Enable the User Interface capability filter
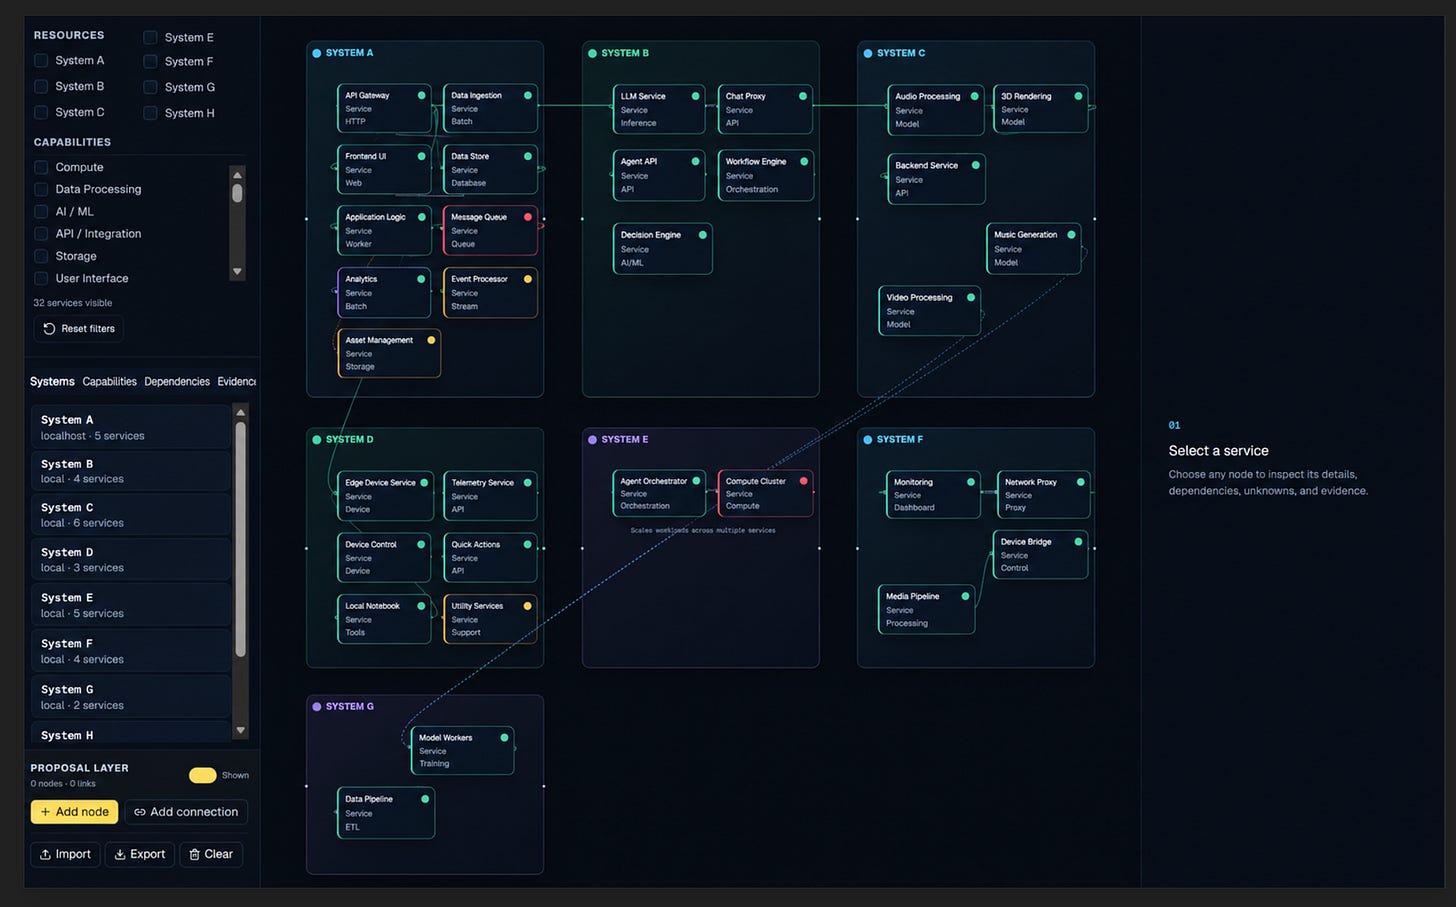This screenshot has height=907, width=1456. [x=41, y=278]
